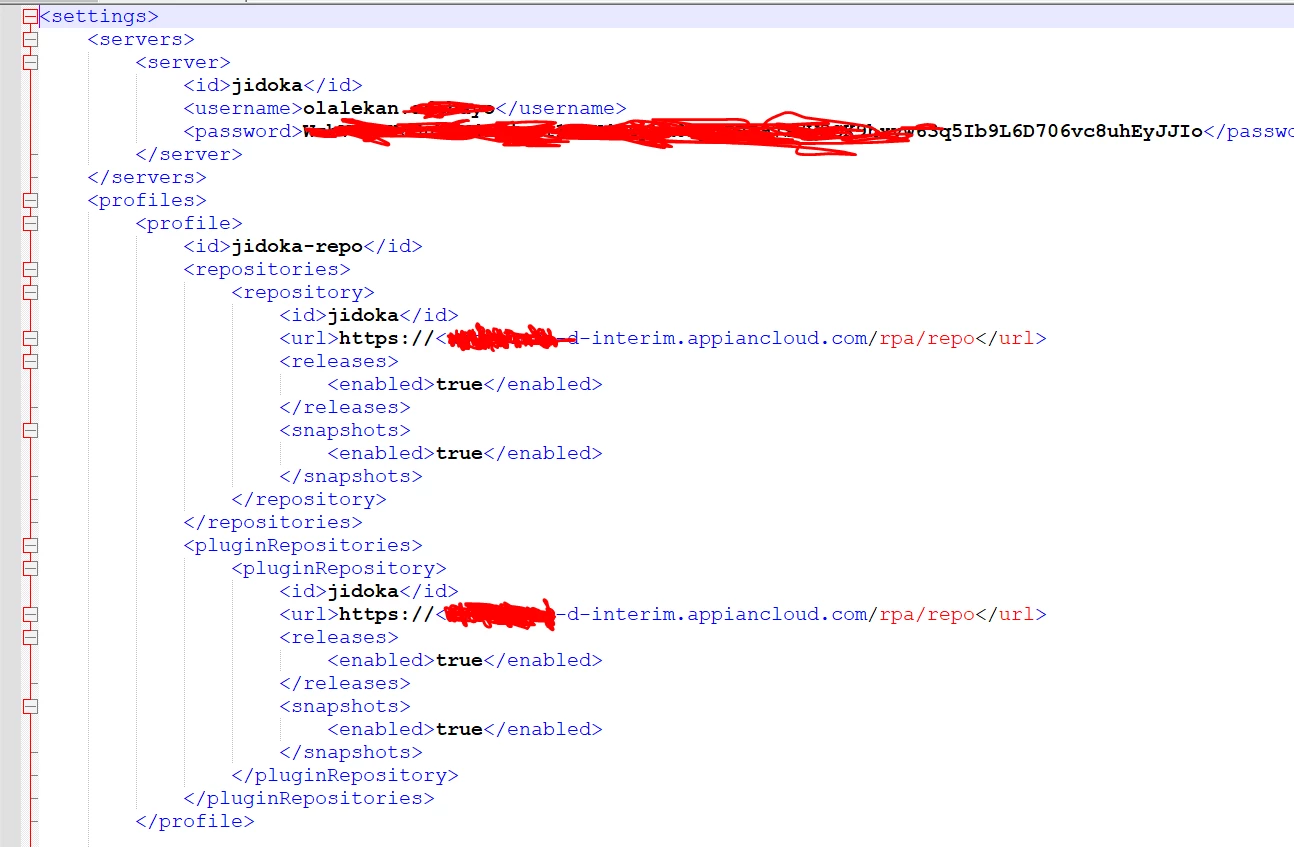Collapse the <profiles> fold marker

pos(30,200)
